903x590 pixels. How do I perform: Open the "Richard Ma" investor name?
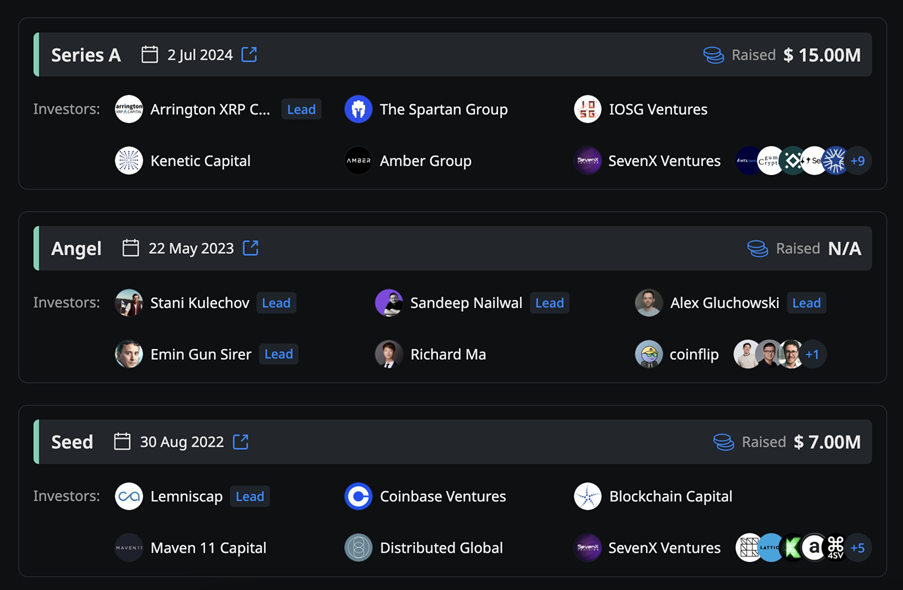click(x=448, y=354)
